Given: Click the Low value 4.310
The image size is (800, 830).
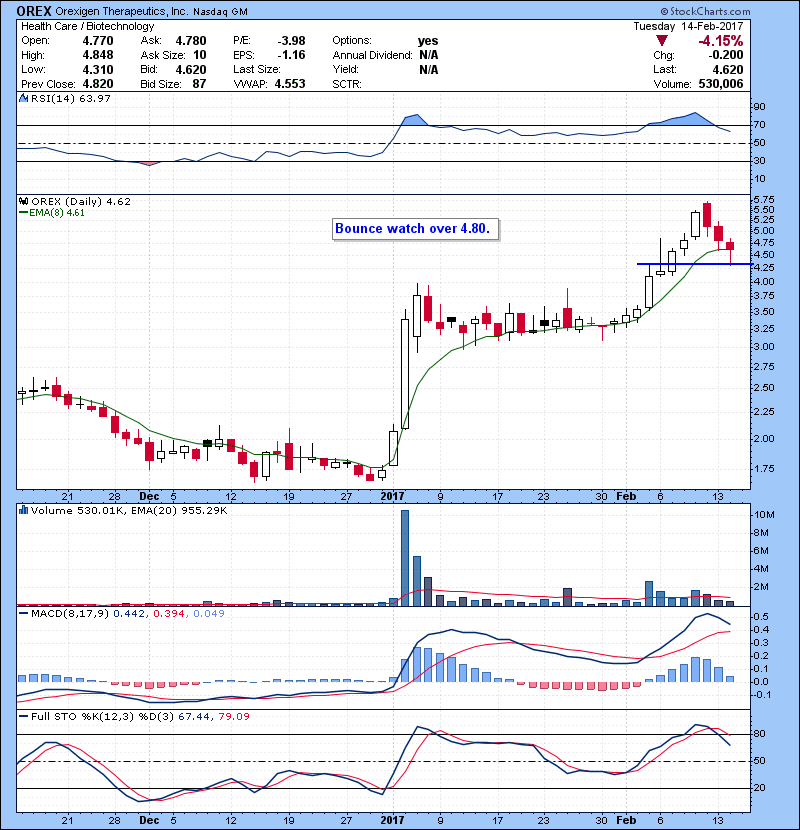Looking at the screenshot, I should [98, 69].
